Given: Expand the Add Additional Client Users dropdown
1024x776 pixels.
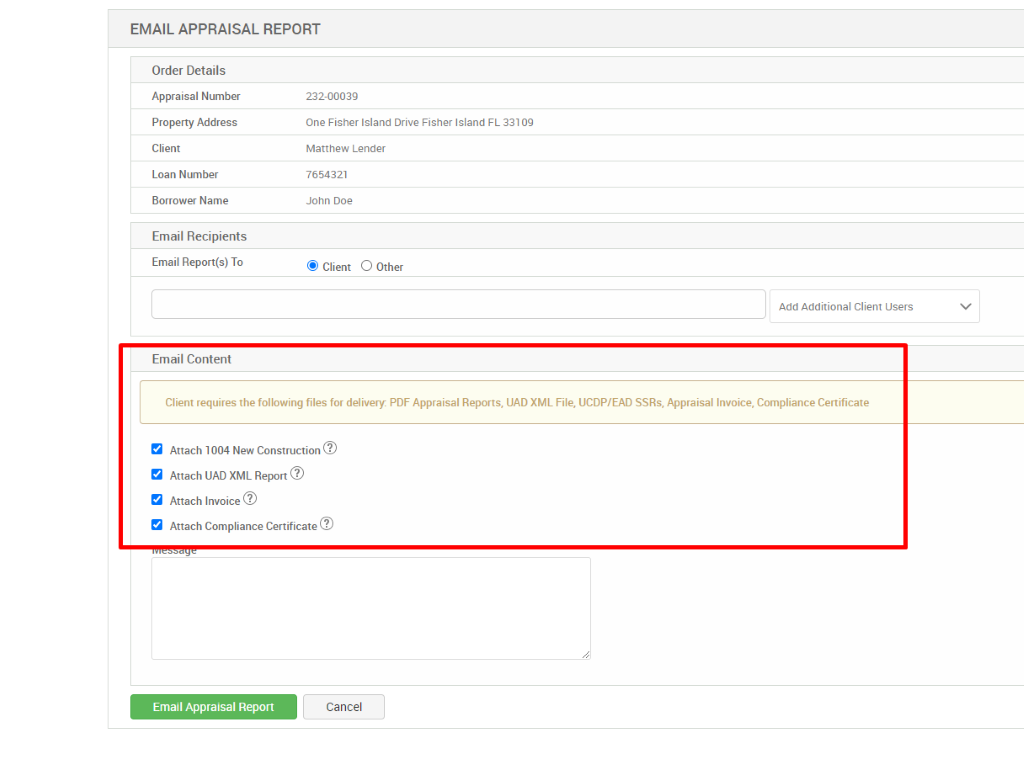Looking at the screenshot, I should click(874, 306).
